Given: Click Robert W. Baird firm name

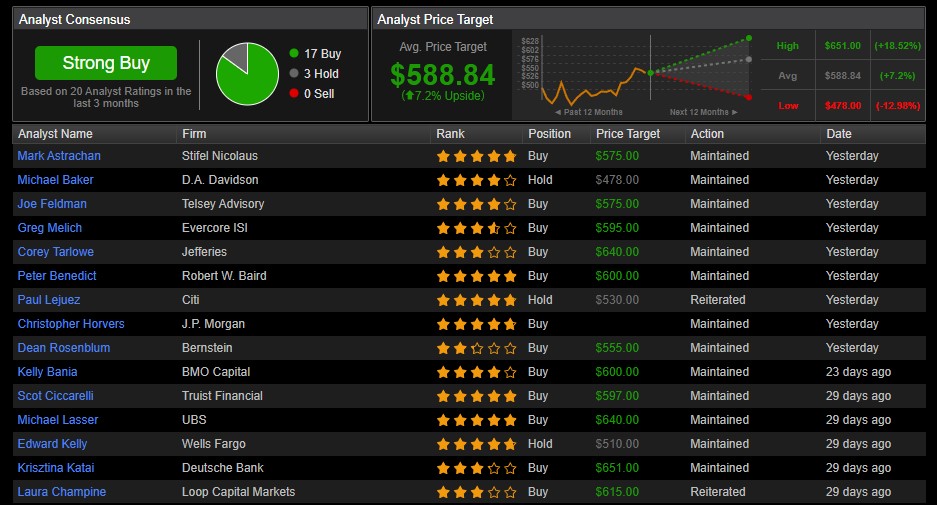Looking at the screenshot, I should [224, 276].
